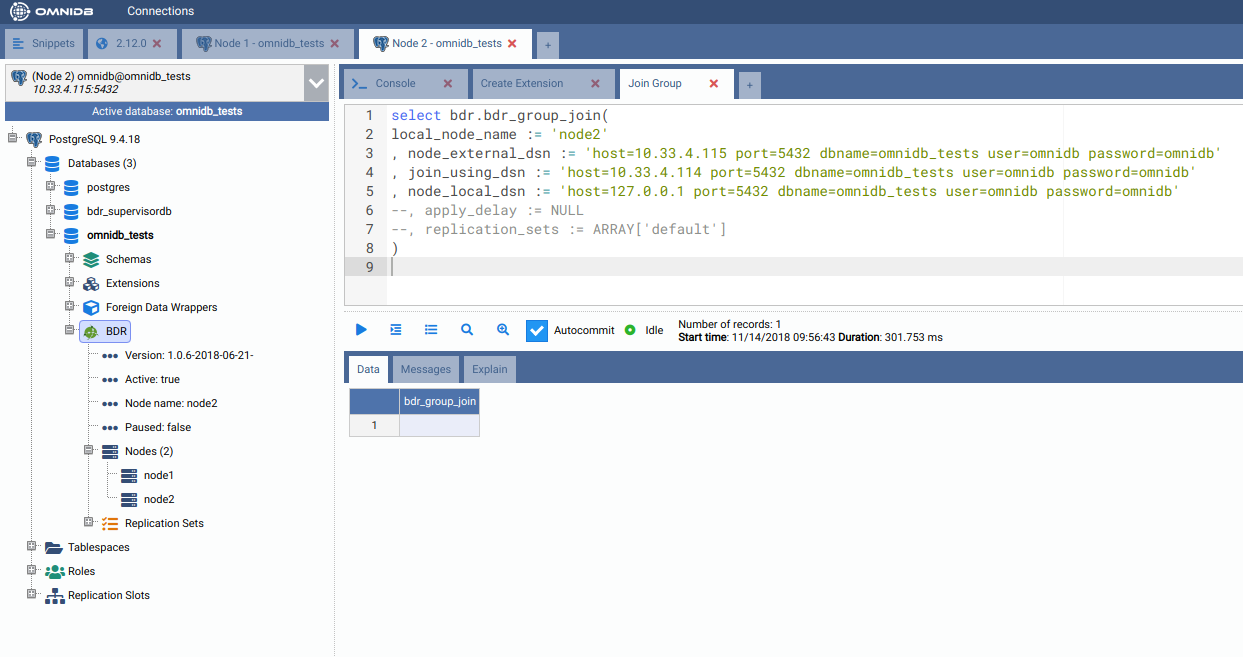Run the query with the play button
This screenshot has height=657, width=1243.
point(362,330)
